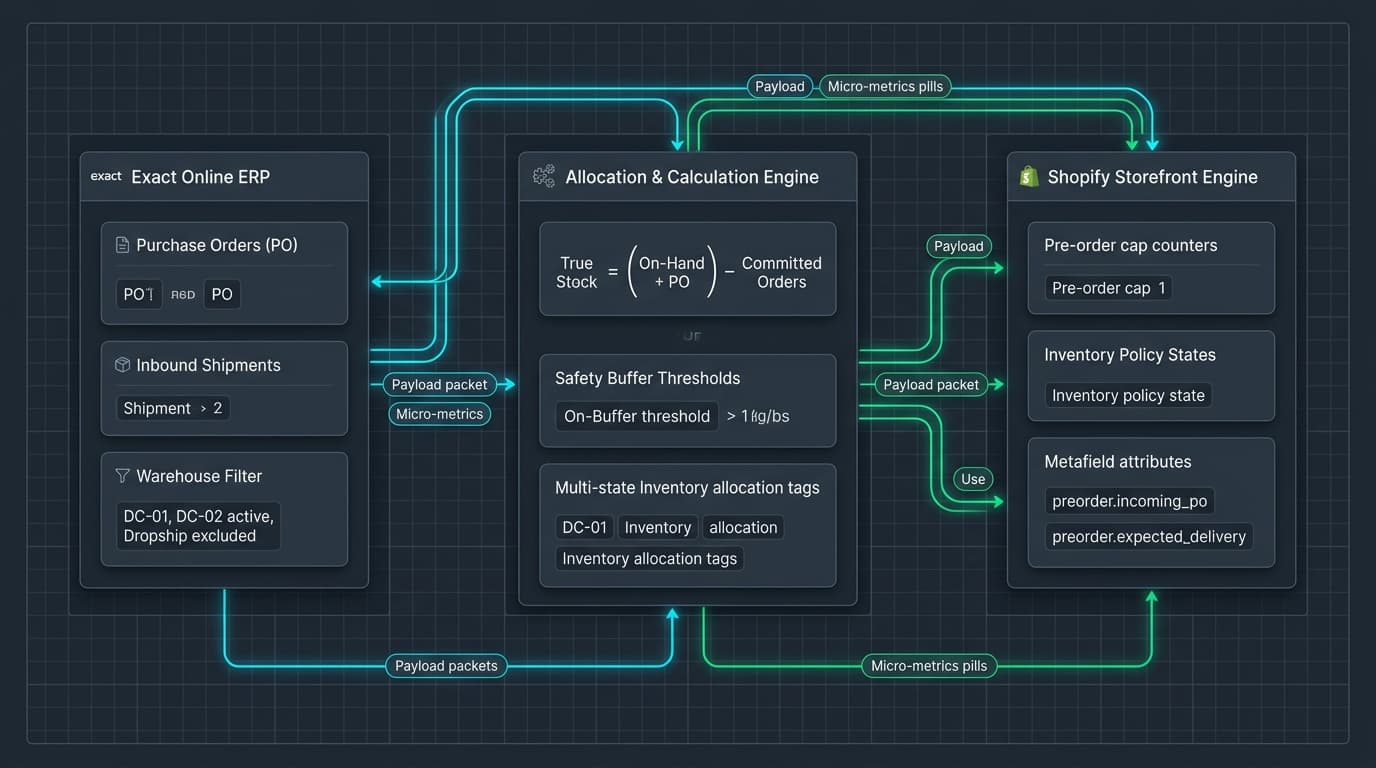Click the Multi-state Inventory allocation tags heading
The image size is (1376, 768).
[687, 488]
